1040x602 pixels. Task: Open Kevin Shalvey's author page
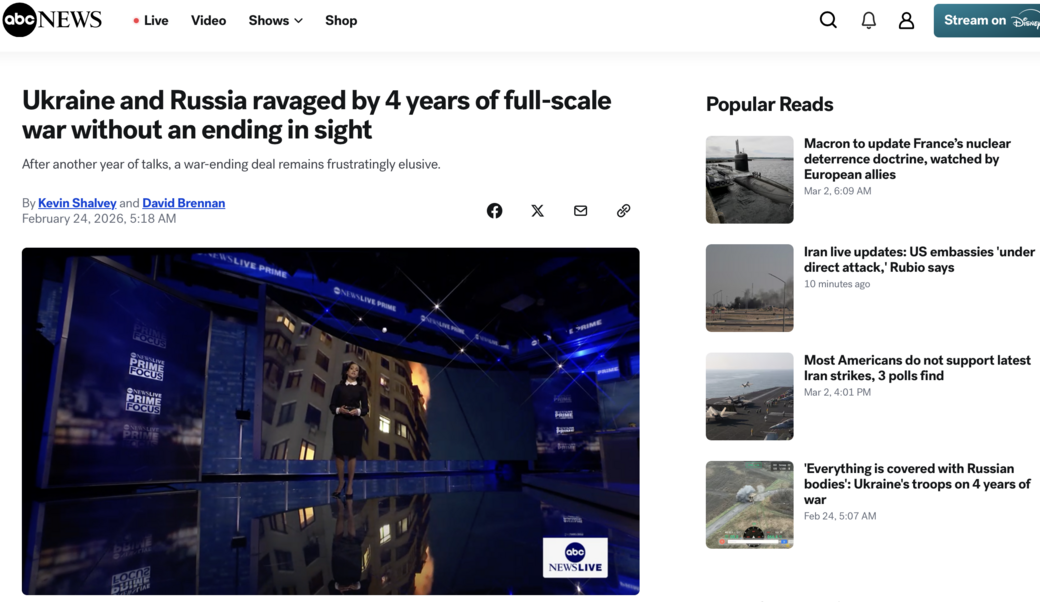click(77, 202)
